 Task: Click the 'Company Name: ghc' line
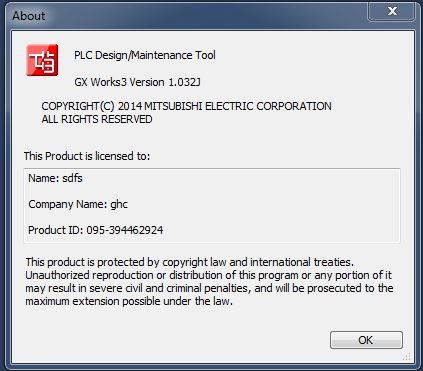78,204
